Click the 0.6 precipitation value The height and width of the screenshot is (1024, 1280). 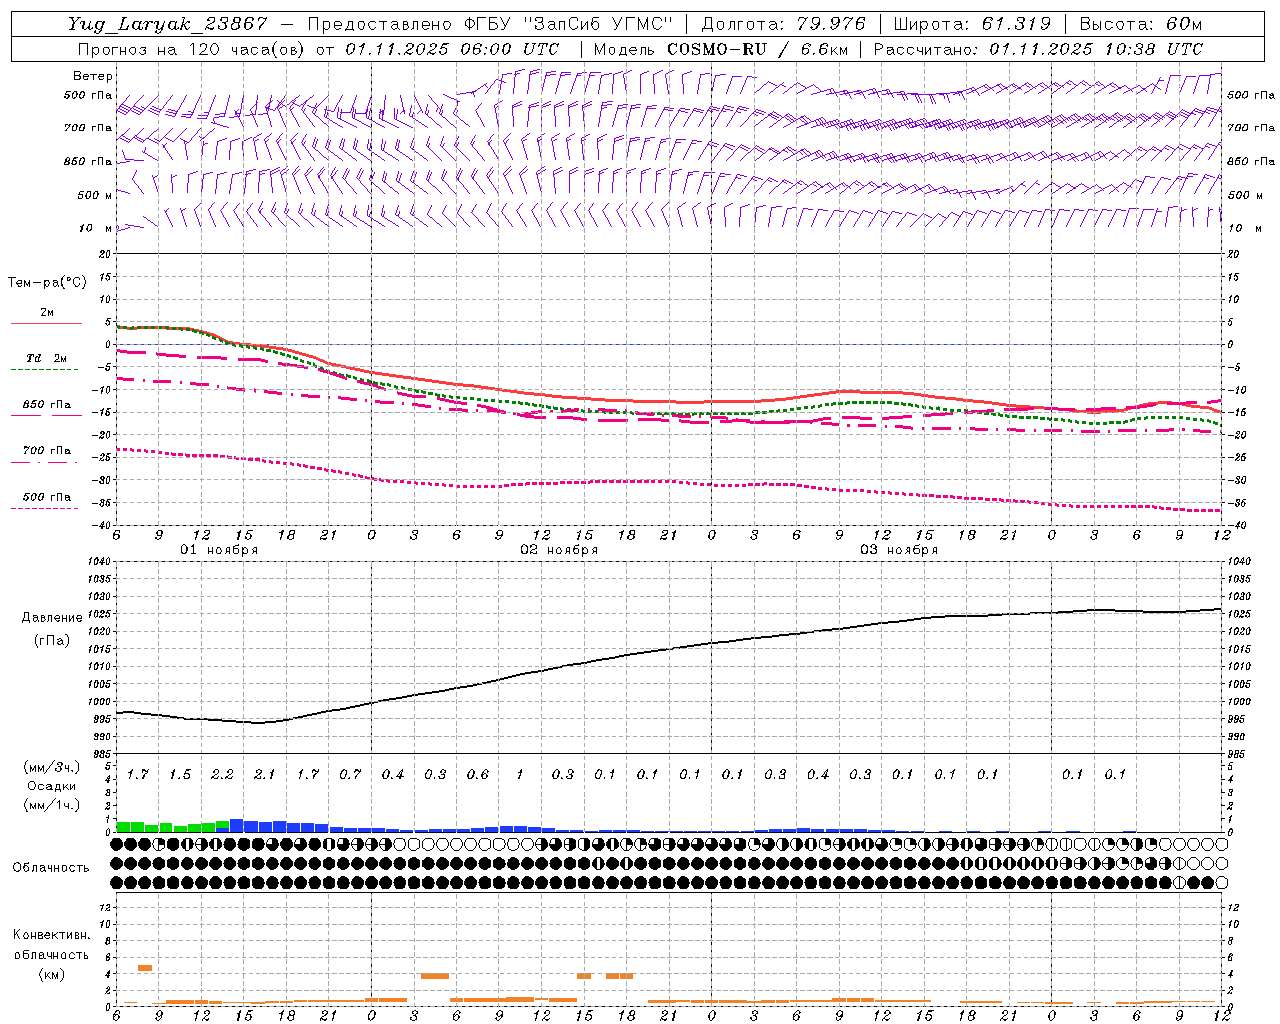click(x=477, y=775)
